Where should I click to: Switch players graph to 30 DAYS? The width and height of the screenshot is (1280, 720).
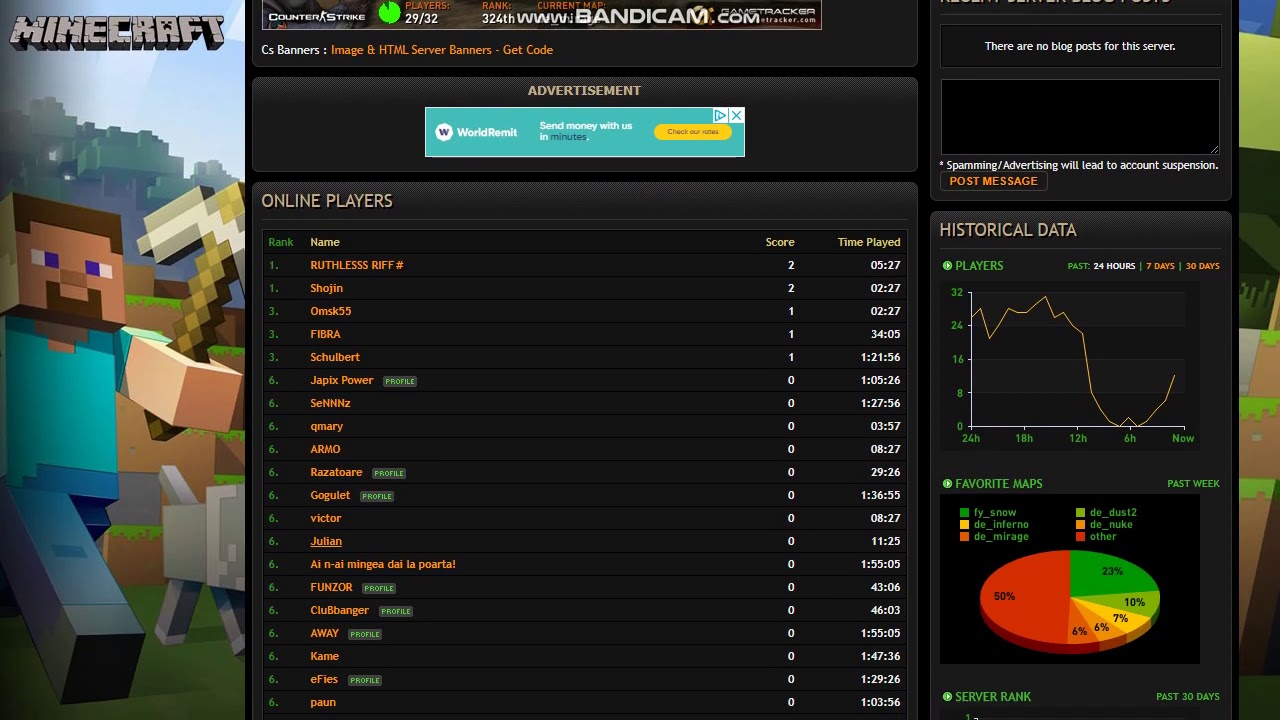click(1202, 266)
